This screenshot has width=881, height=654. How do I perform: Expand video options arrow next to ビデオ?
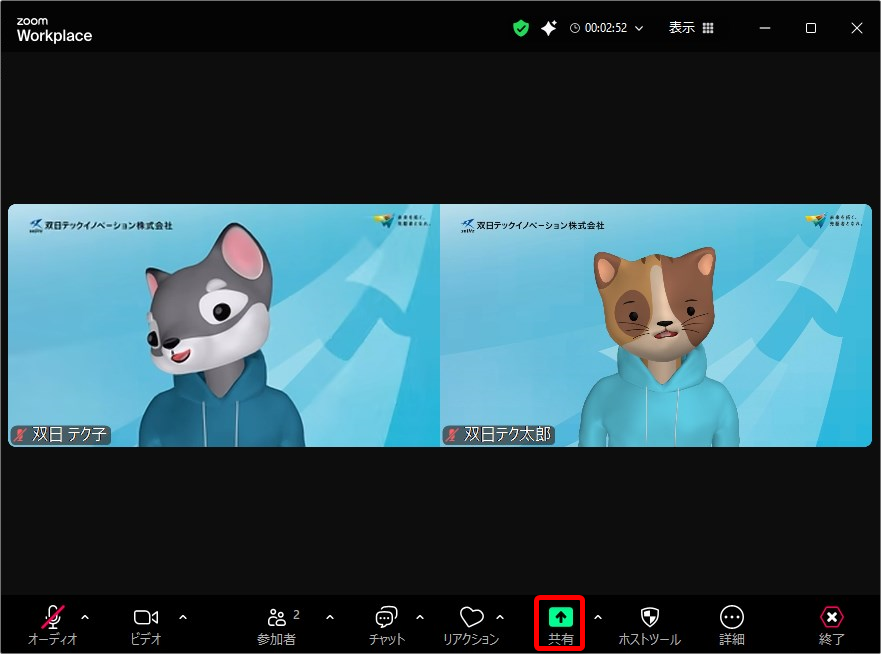(x=183, y=617)
